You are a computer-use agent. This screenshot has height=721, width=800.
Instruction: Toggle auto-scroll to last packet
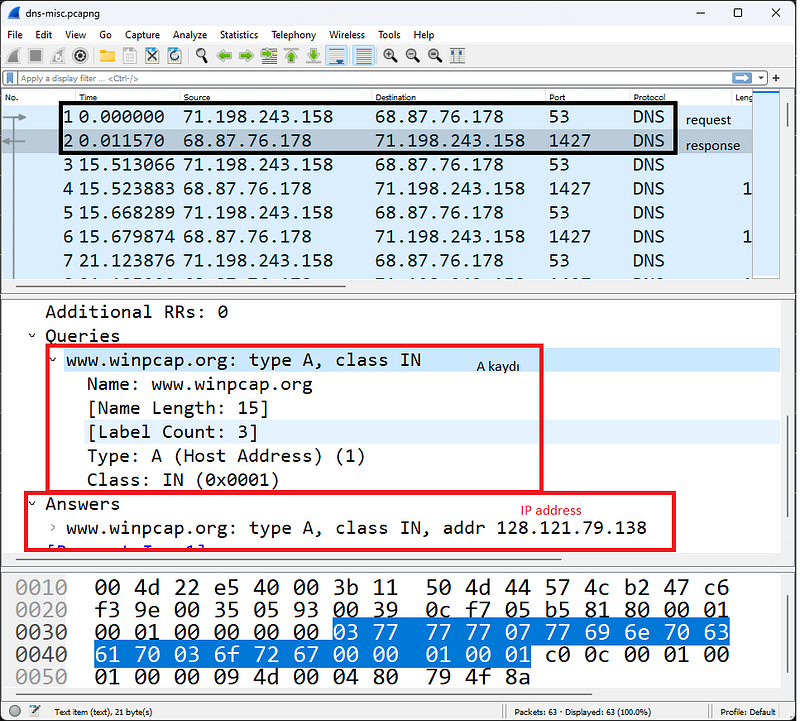[x=336, y=56]
